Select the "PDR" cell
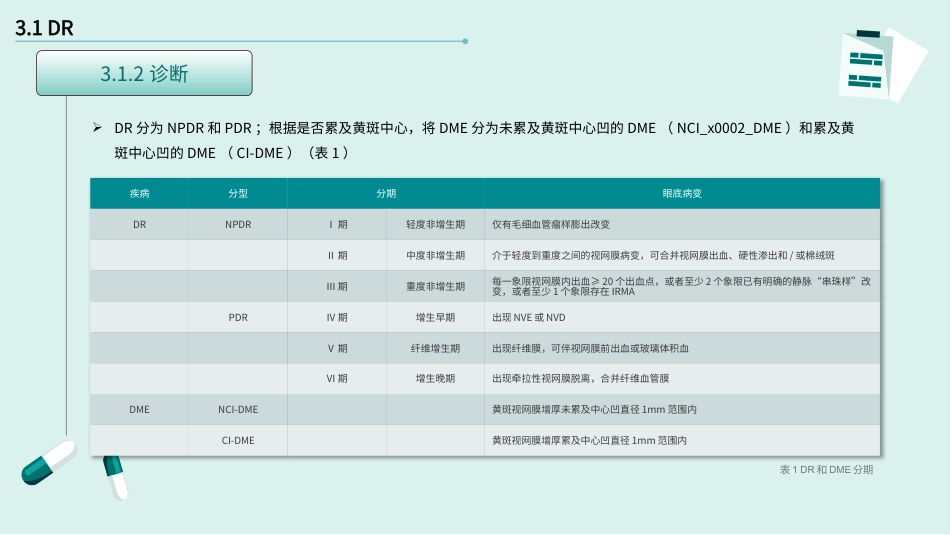This screenshot has width=950, height=535. [x=238, y=317]
